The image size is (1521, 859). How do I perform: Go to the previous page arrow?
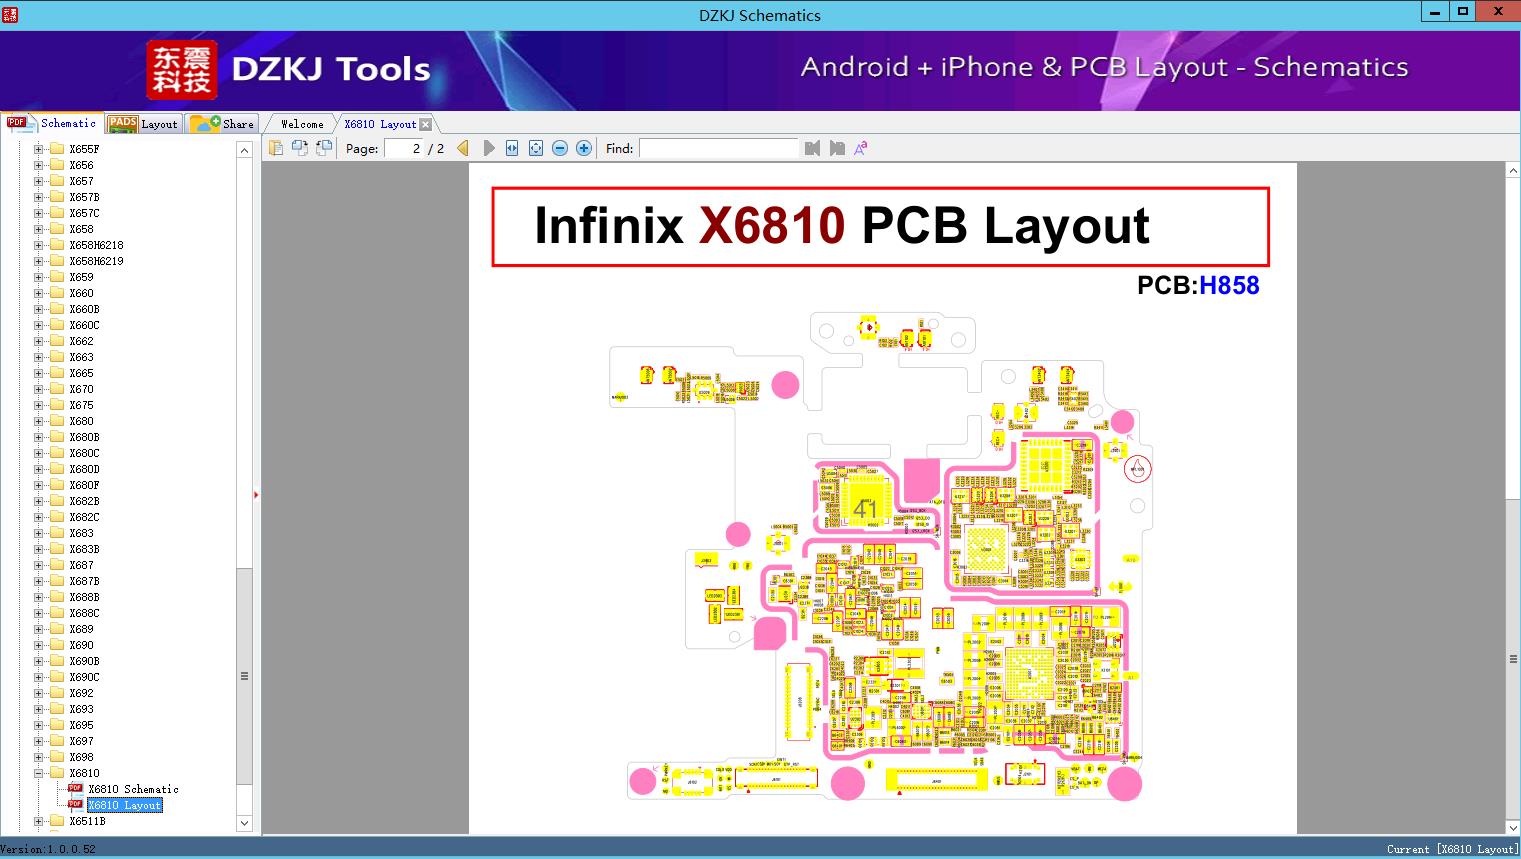tap(463, 148)
